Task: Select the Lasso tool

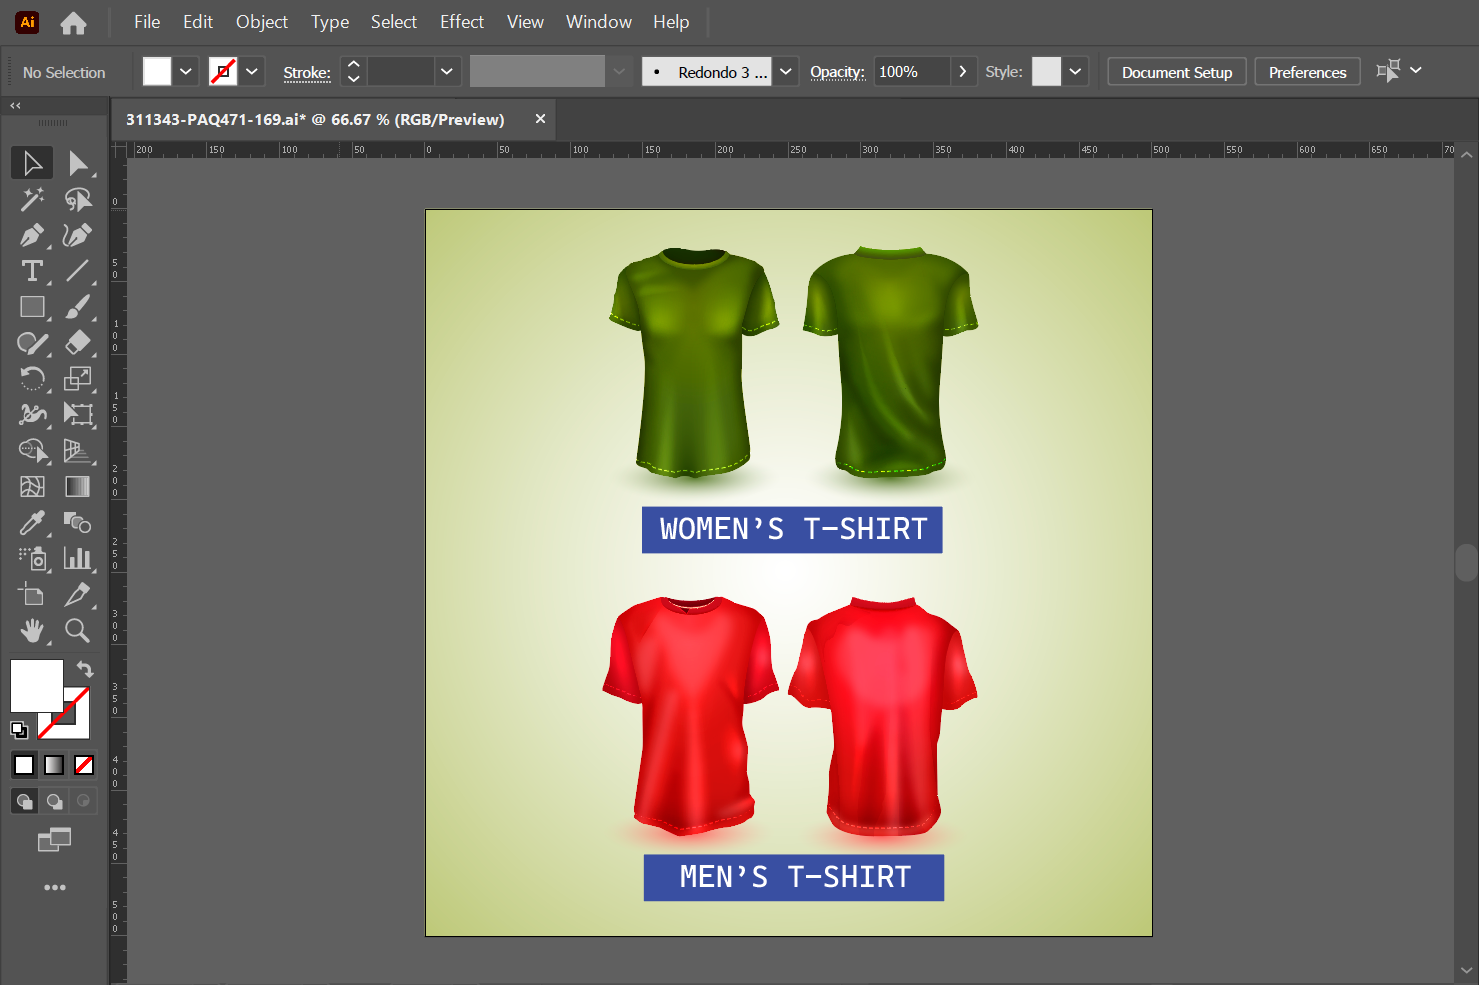Action: (x=78, y=199)
